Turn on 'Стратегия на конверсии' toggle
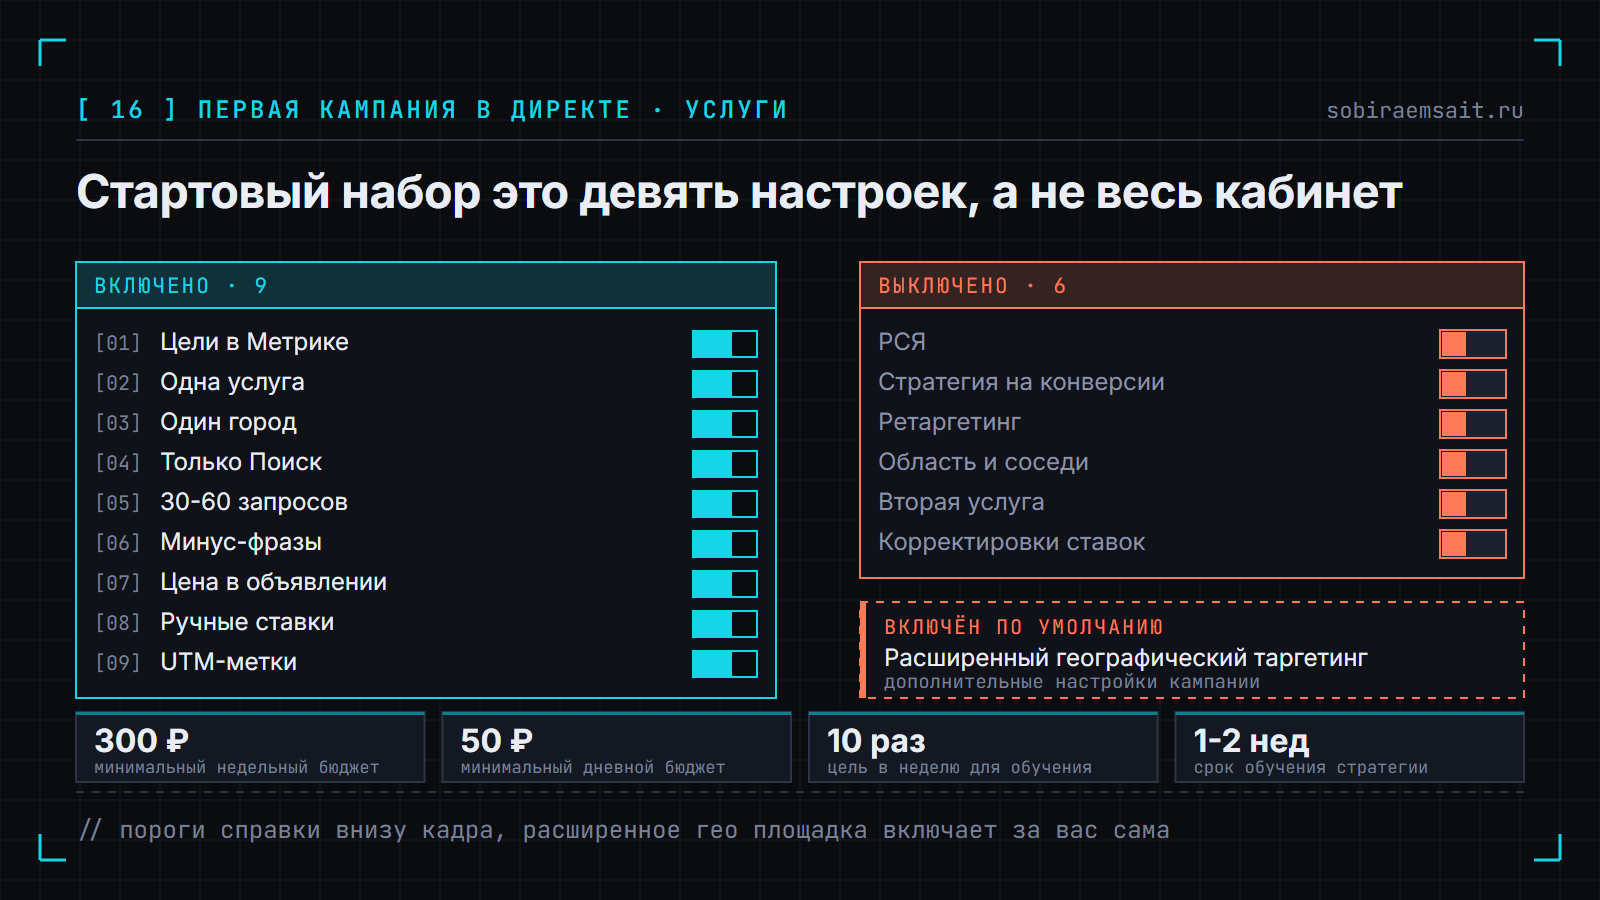 [1473, 384]
